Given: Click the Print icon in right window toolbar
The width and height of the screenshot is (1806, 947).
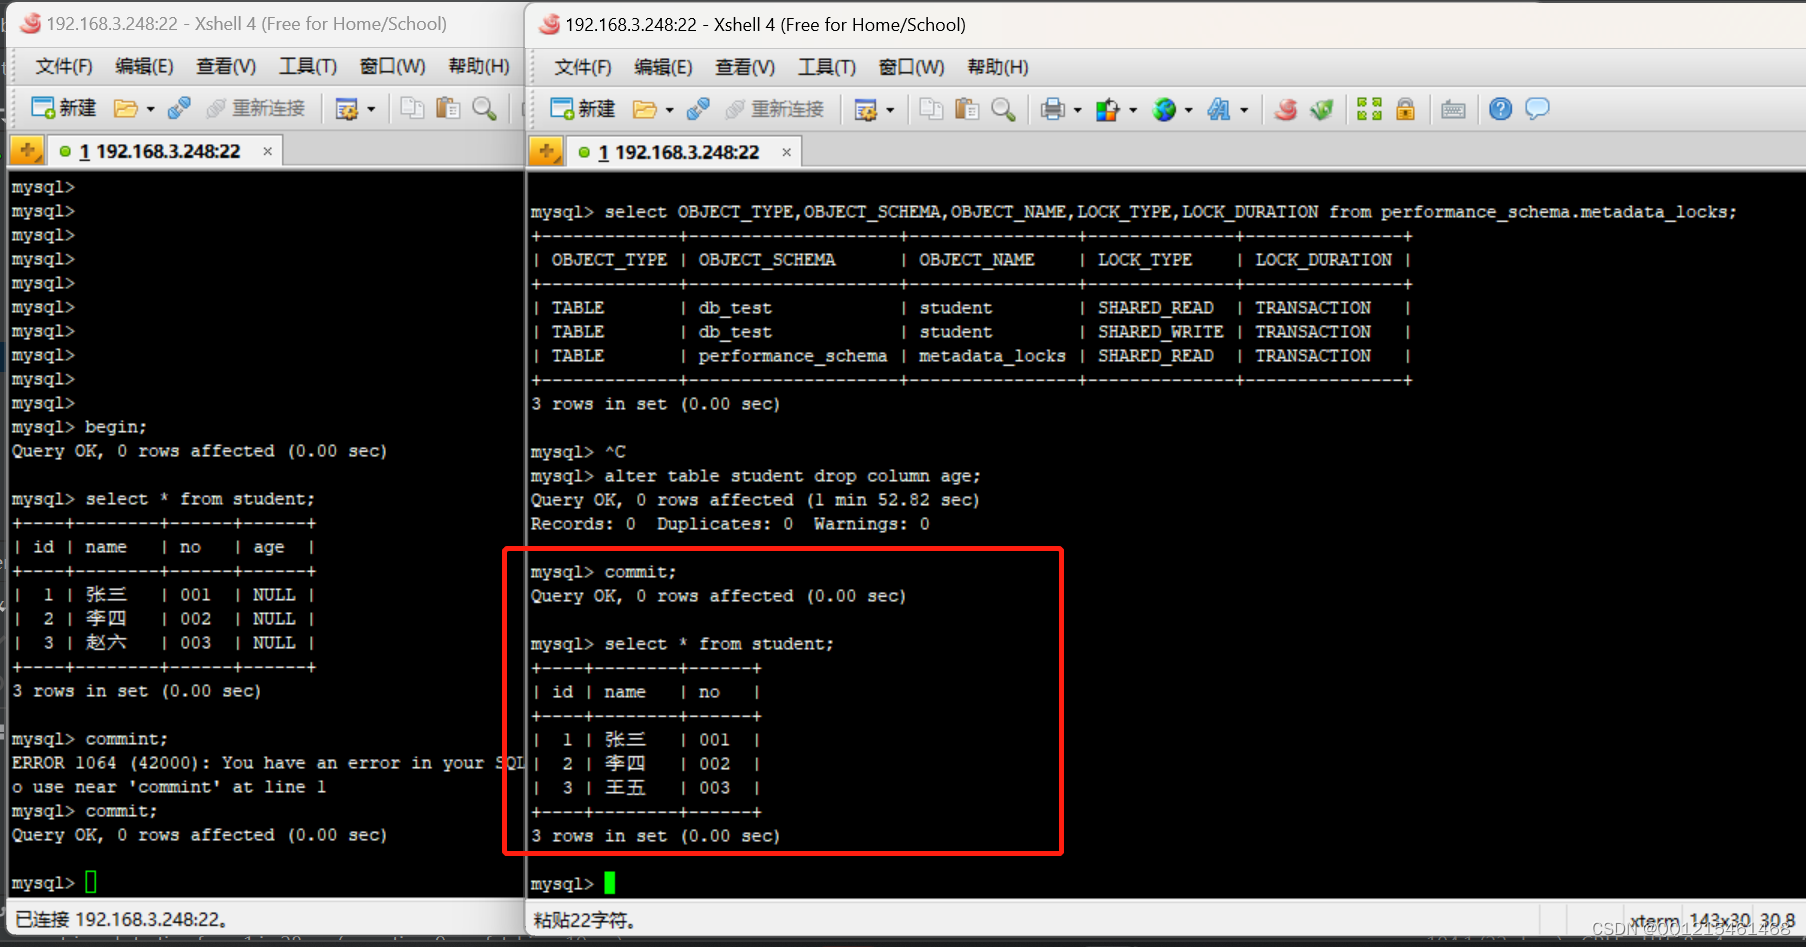Looking at the screenshot, I should pyautogui.click(x=1052, y=109).
